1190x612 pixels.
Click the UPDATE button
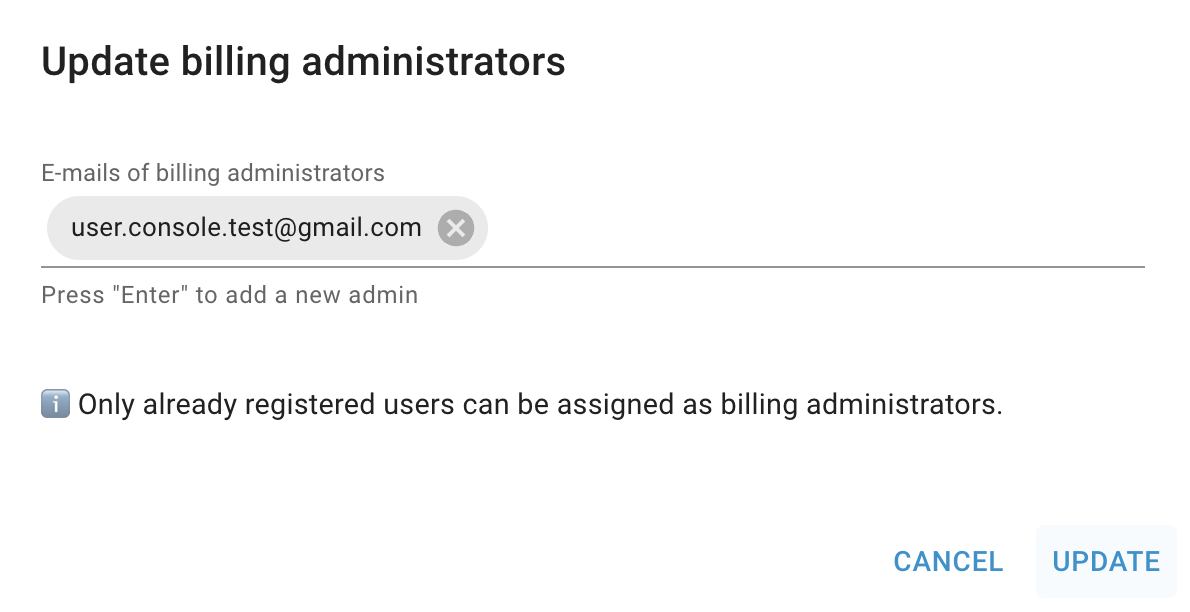tap(1106, 561)
